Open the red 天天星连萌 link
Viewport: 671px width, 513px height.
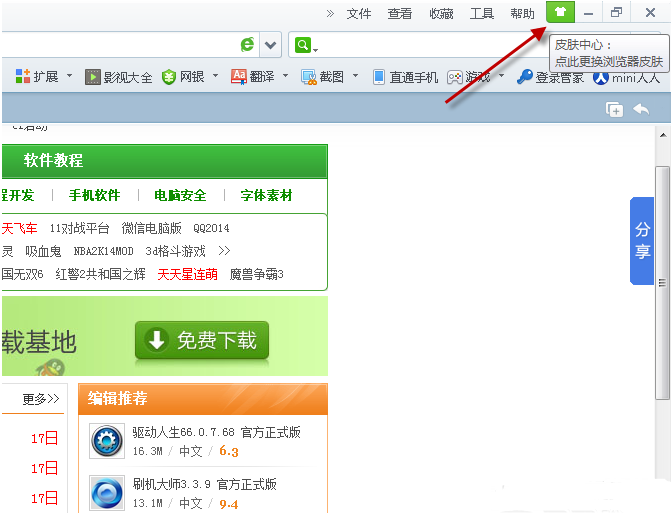click(x=187, y=274)
